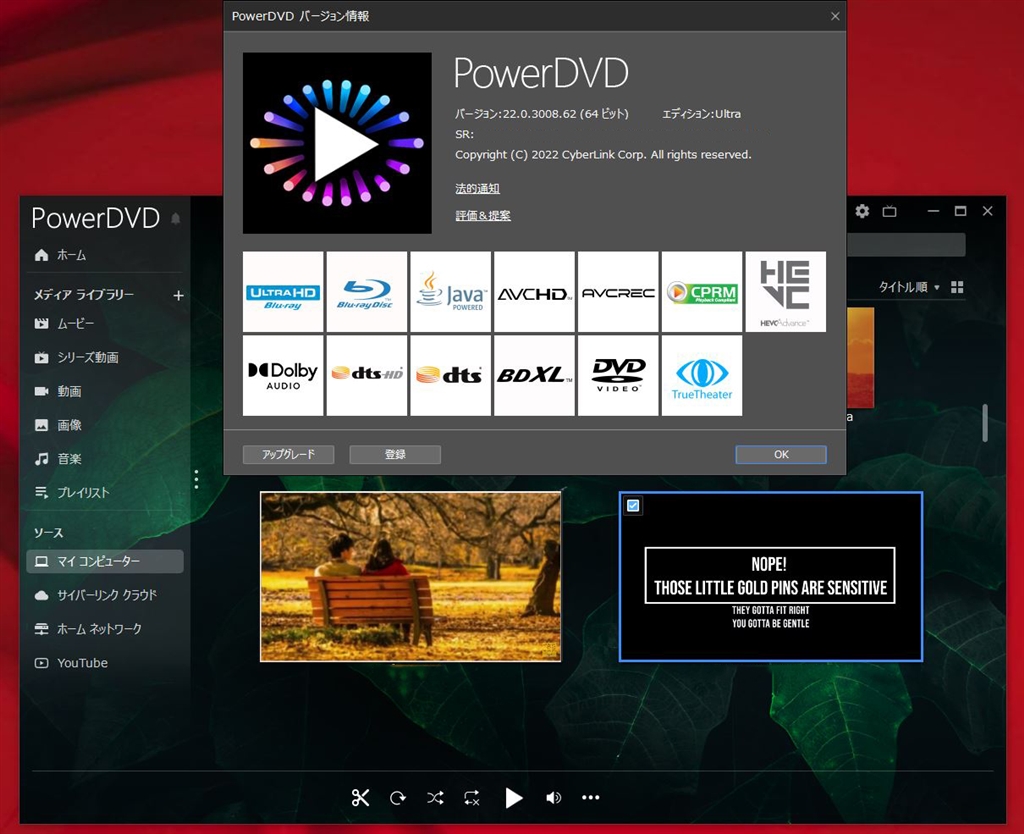Expand the sidebar options with the vertical dots
1024x834 pixels.
pos(196,479)
